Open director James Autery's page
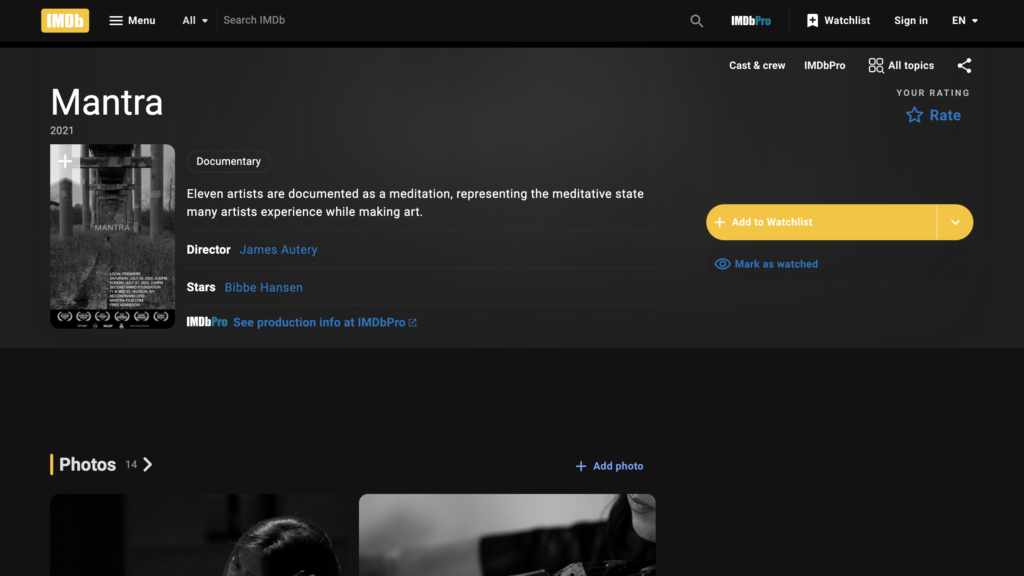Viewport: 1024px width, 576px height. coord(278,249)
